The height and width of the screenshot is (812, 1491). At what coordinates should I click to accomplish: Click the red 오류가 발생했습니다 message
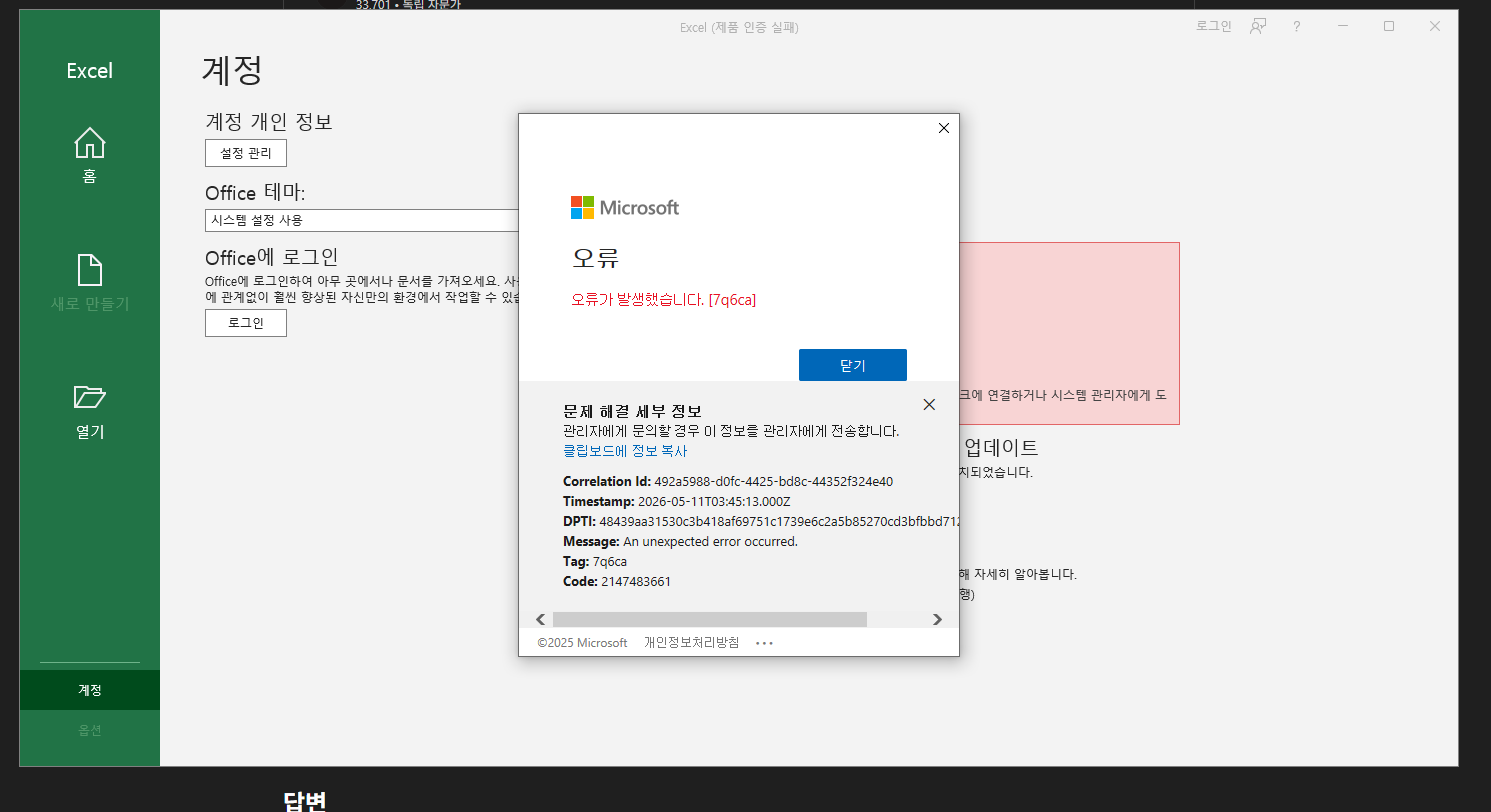663,299
